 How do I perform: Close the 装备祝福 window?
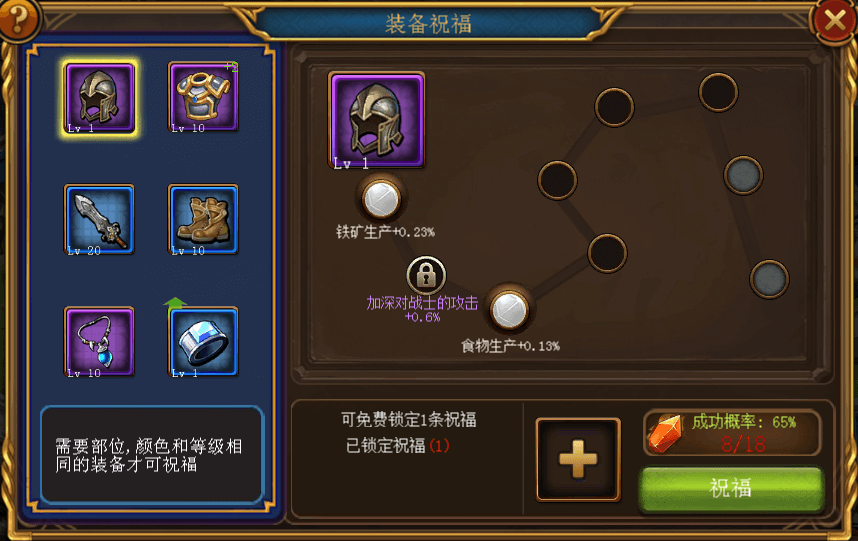834,21
